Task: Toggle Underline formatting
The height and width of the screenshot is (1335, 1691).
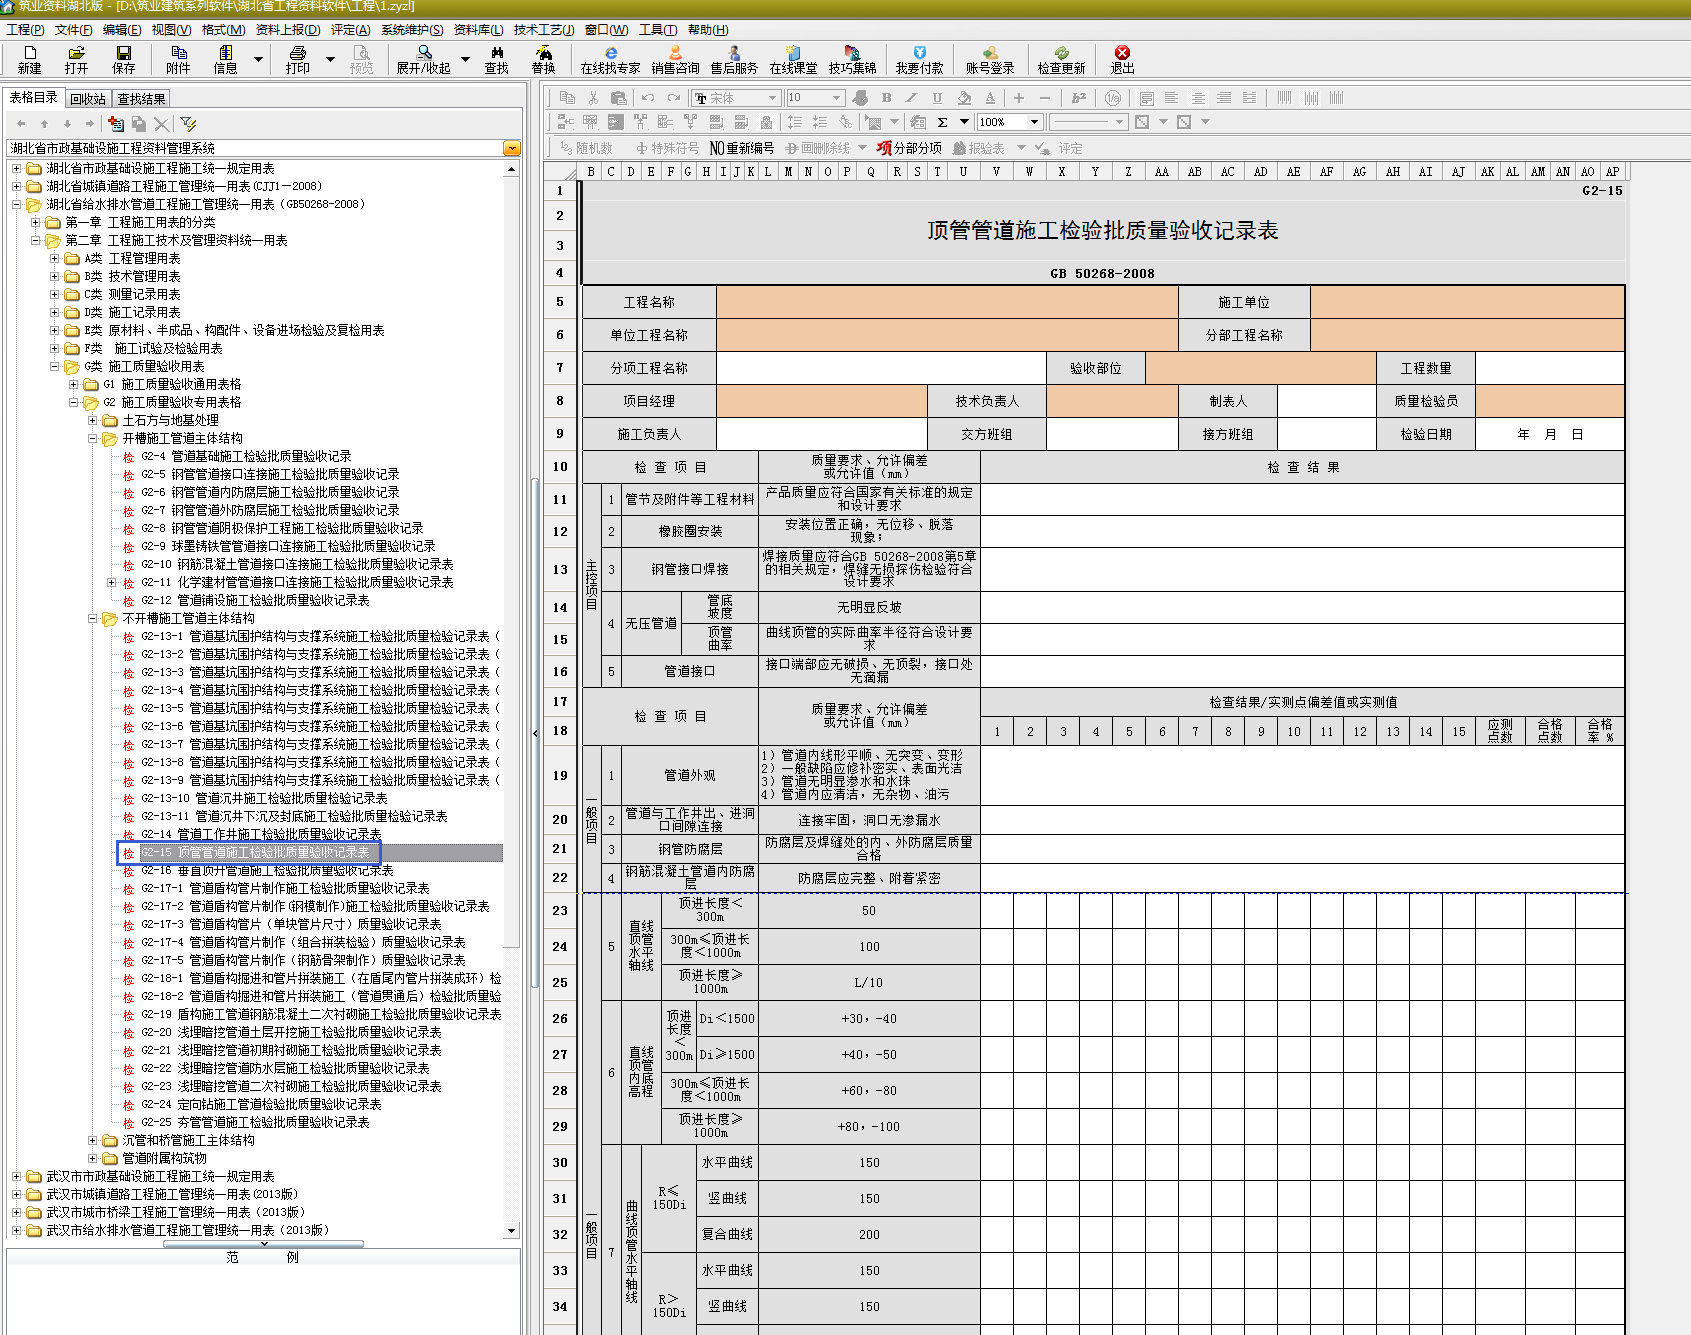Action: pos(937,98)
